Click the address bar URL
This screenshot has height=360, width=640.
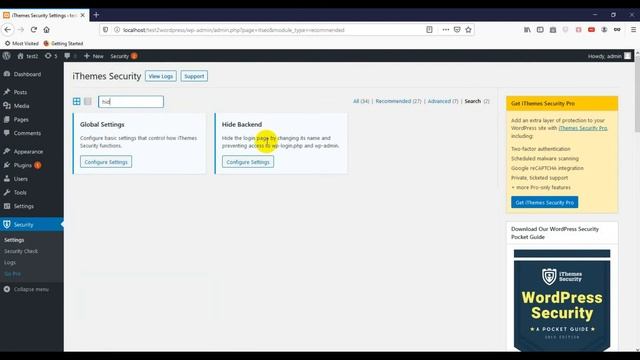(x=233, y=30)
